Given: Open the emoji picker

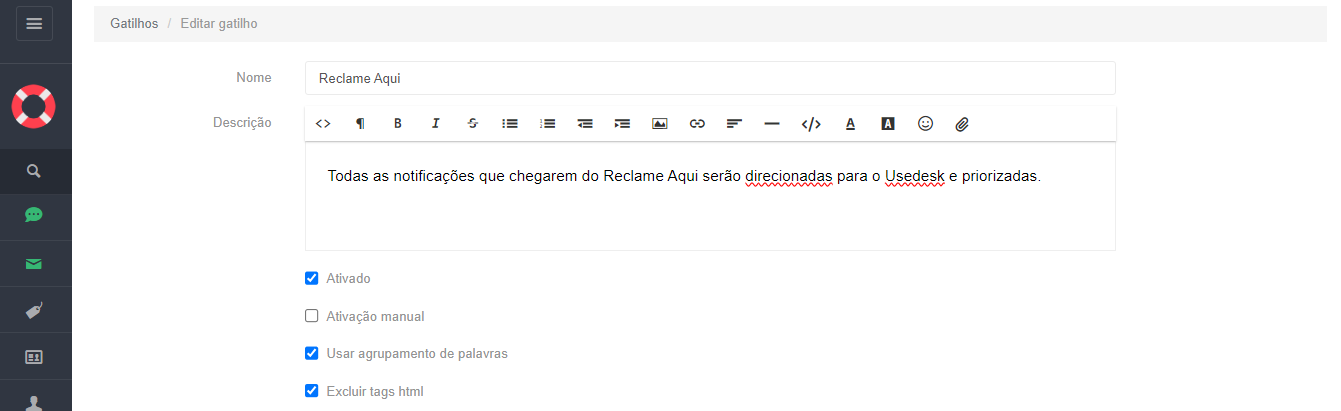Looking at the screenshot, I should click(925, 124).
